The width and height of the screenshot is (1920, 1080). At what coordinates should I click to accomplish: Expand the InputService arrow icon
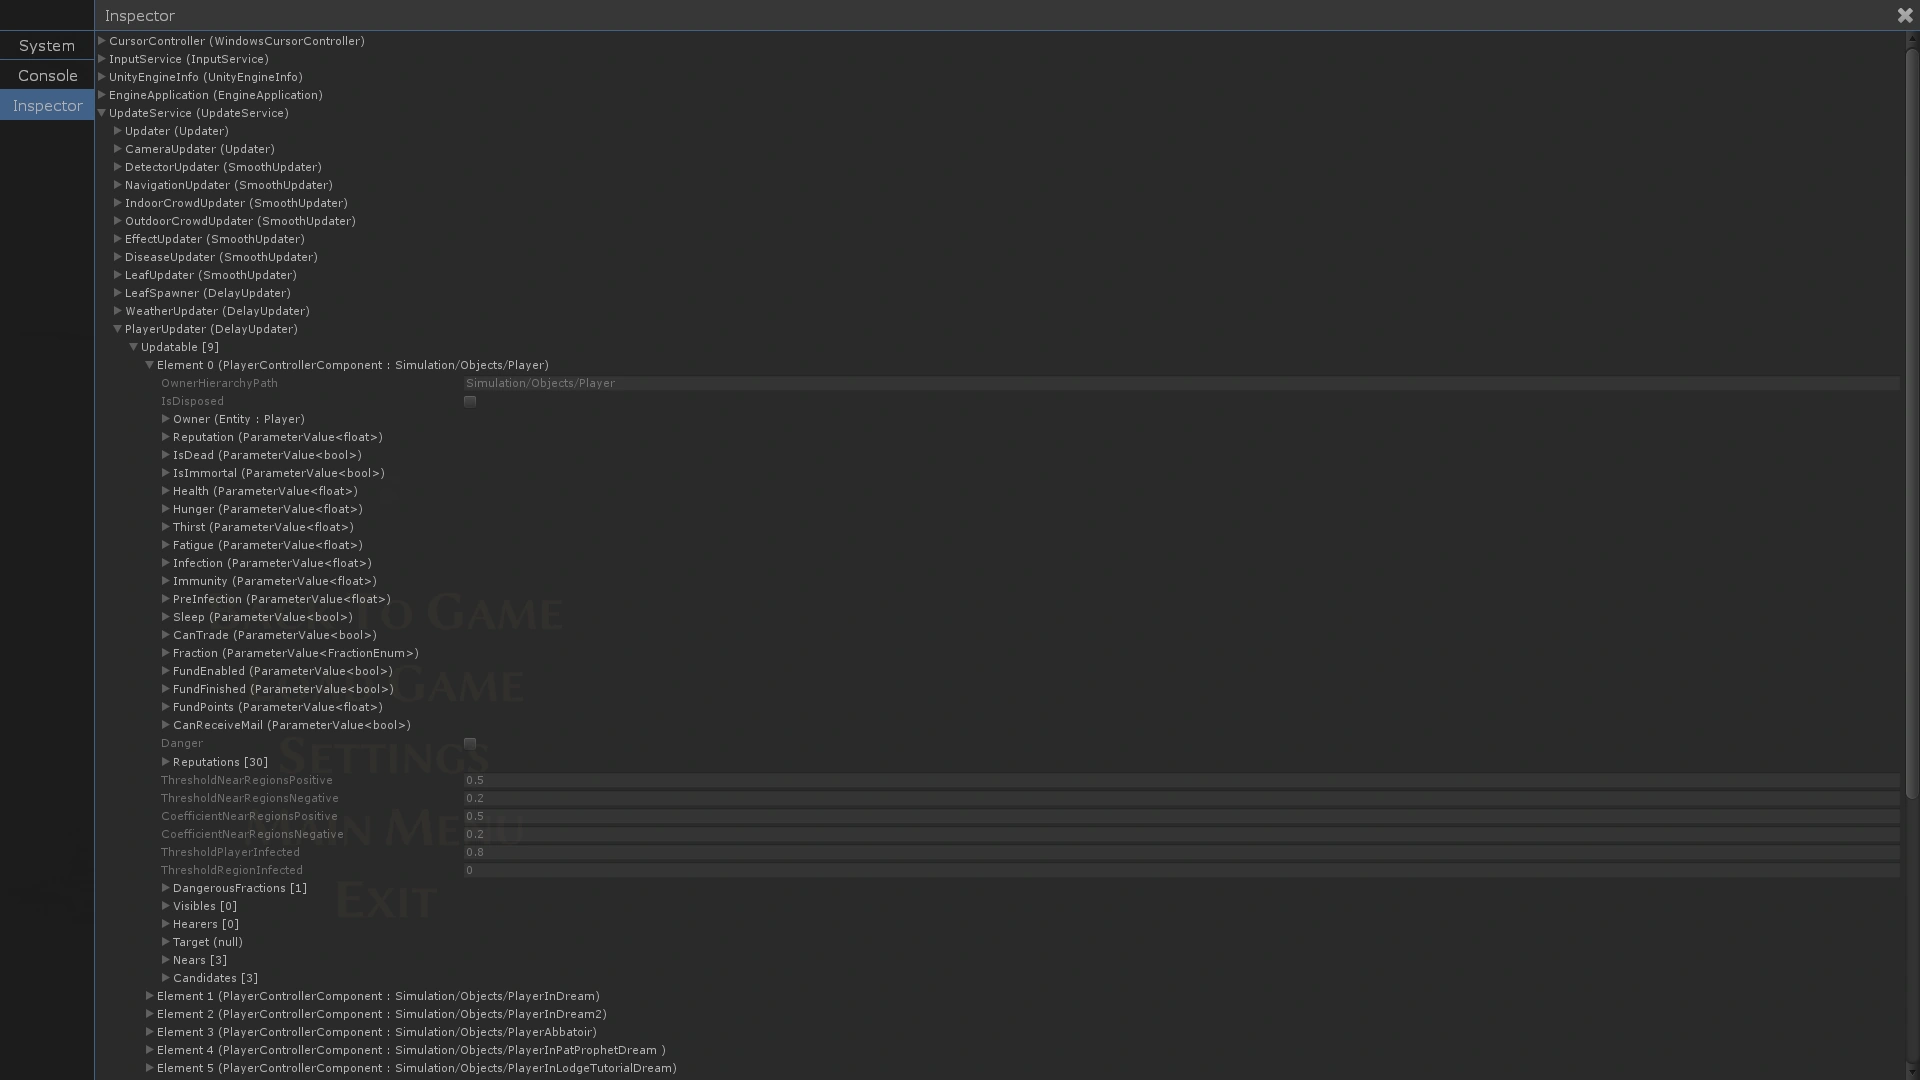(102, 59)
